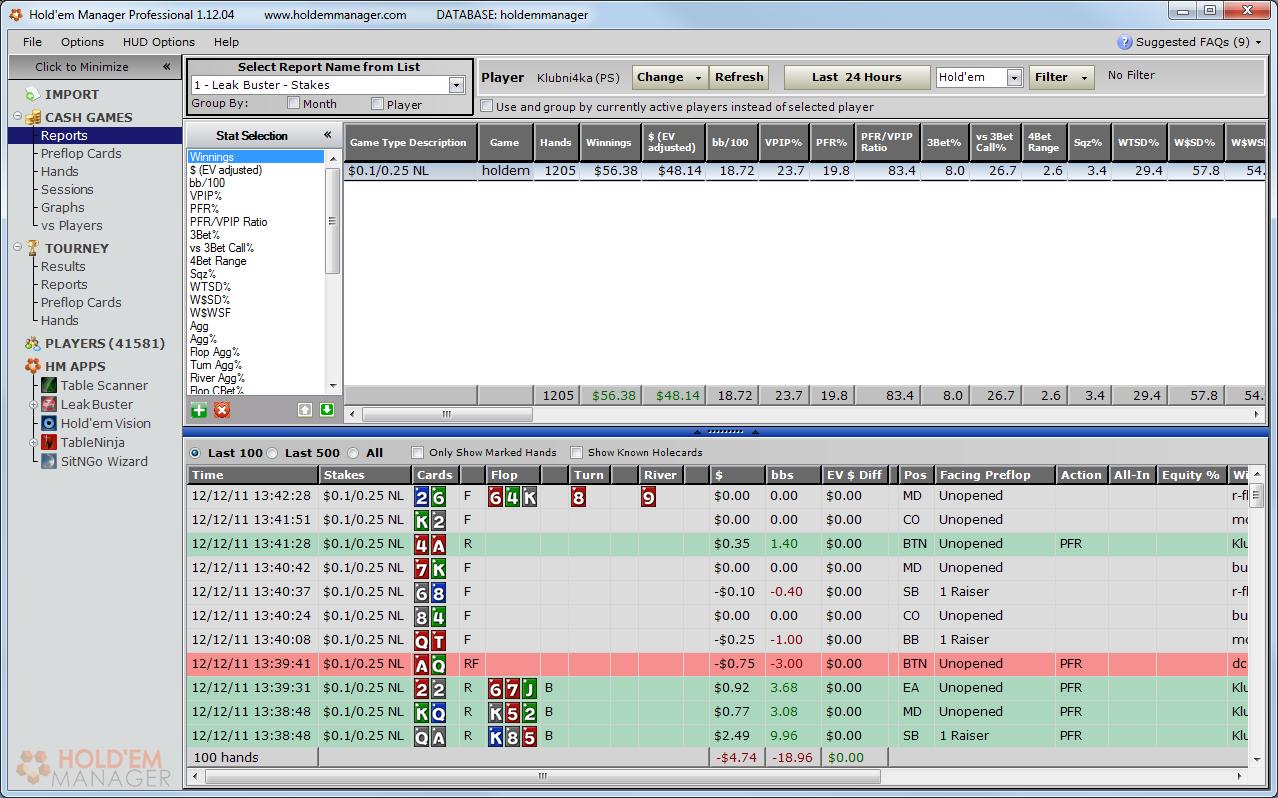Image resolution: width=1278 pixels, height=798 pixels.
Task: Select the Last 500 radio button
Action: pyautogui.click(x=272, y=453)
